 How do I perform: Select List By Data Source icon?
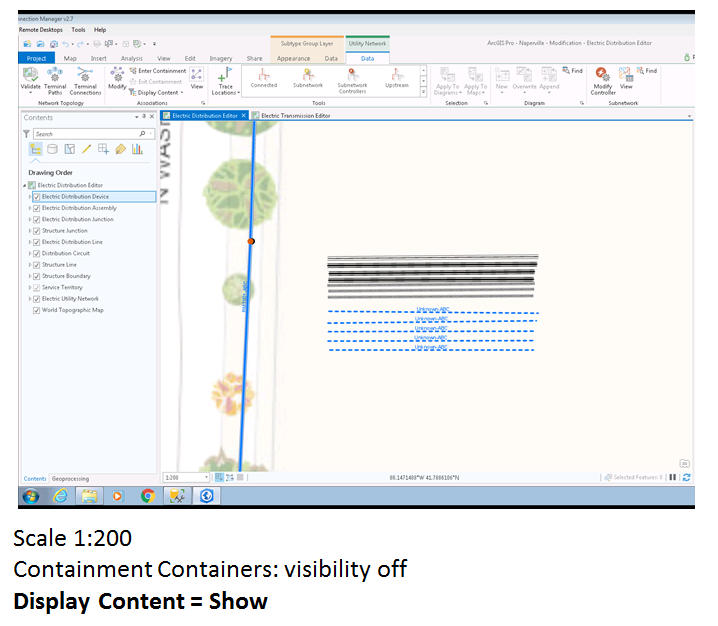pos(52,149)
